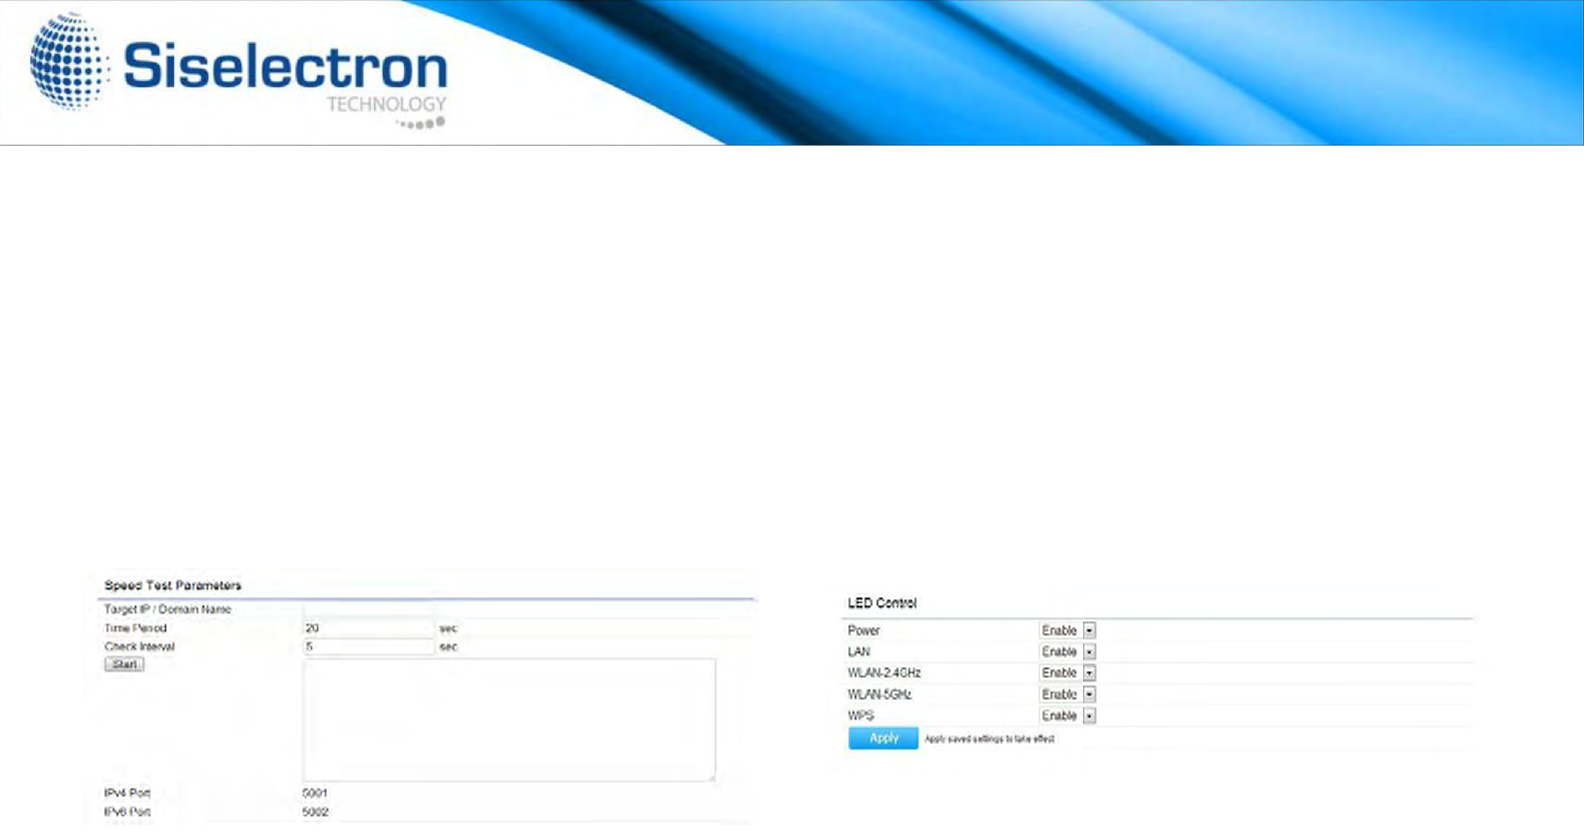Click the "WLAN-5GHz" label
1584x832 pixels.
(879, 694)
